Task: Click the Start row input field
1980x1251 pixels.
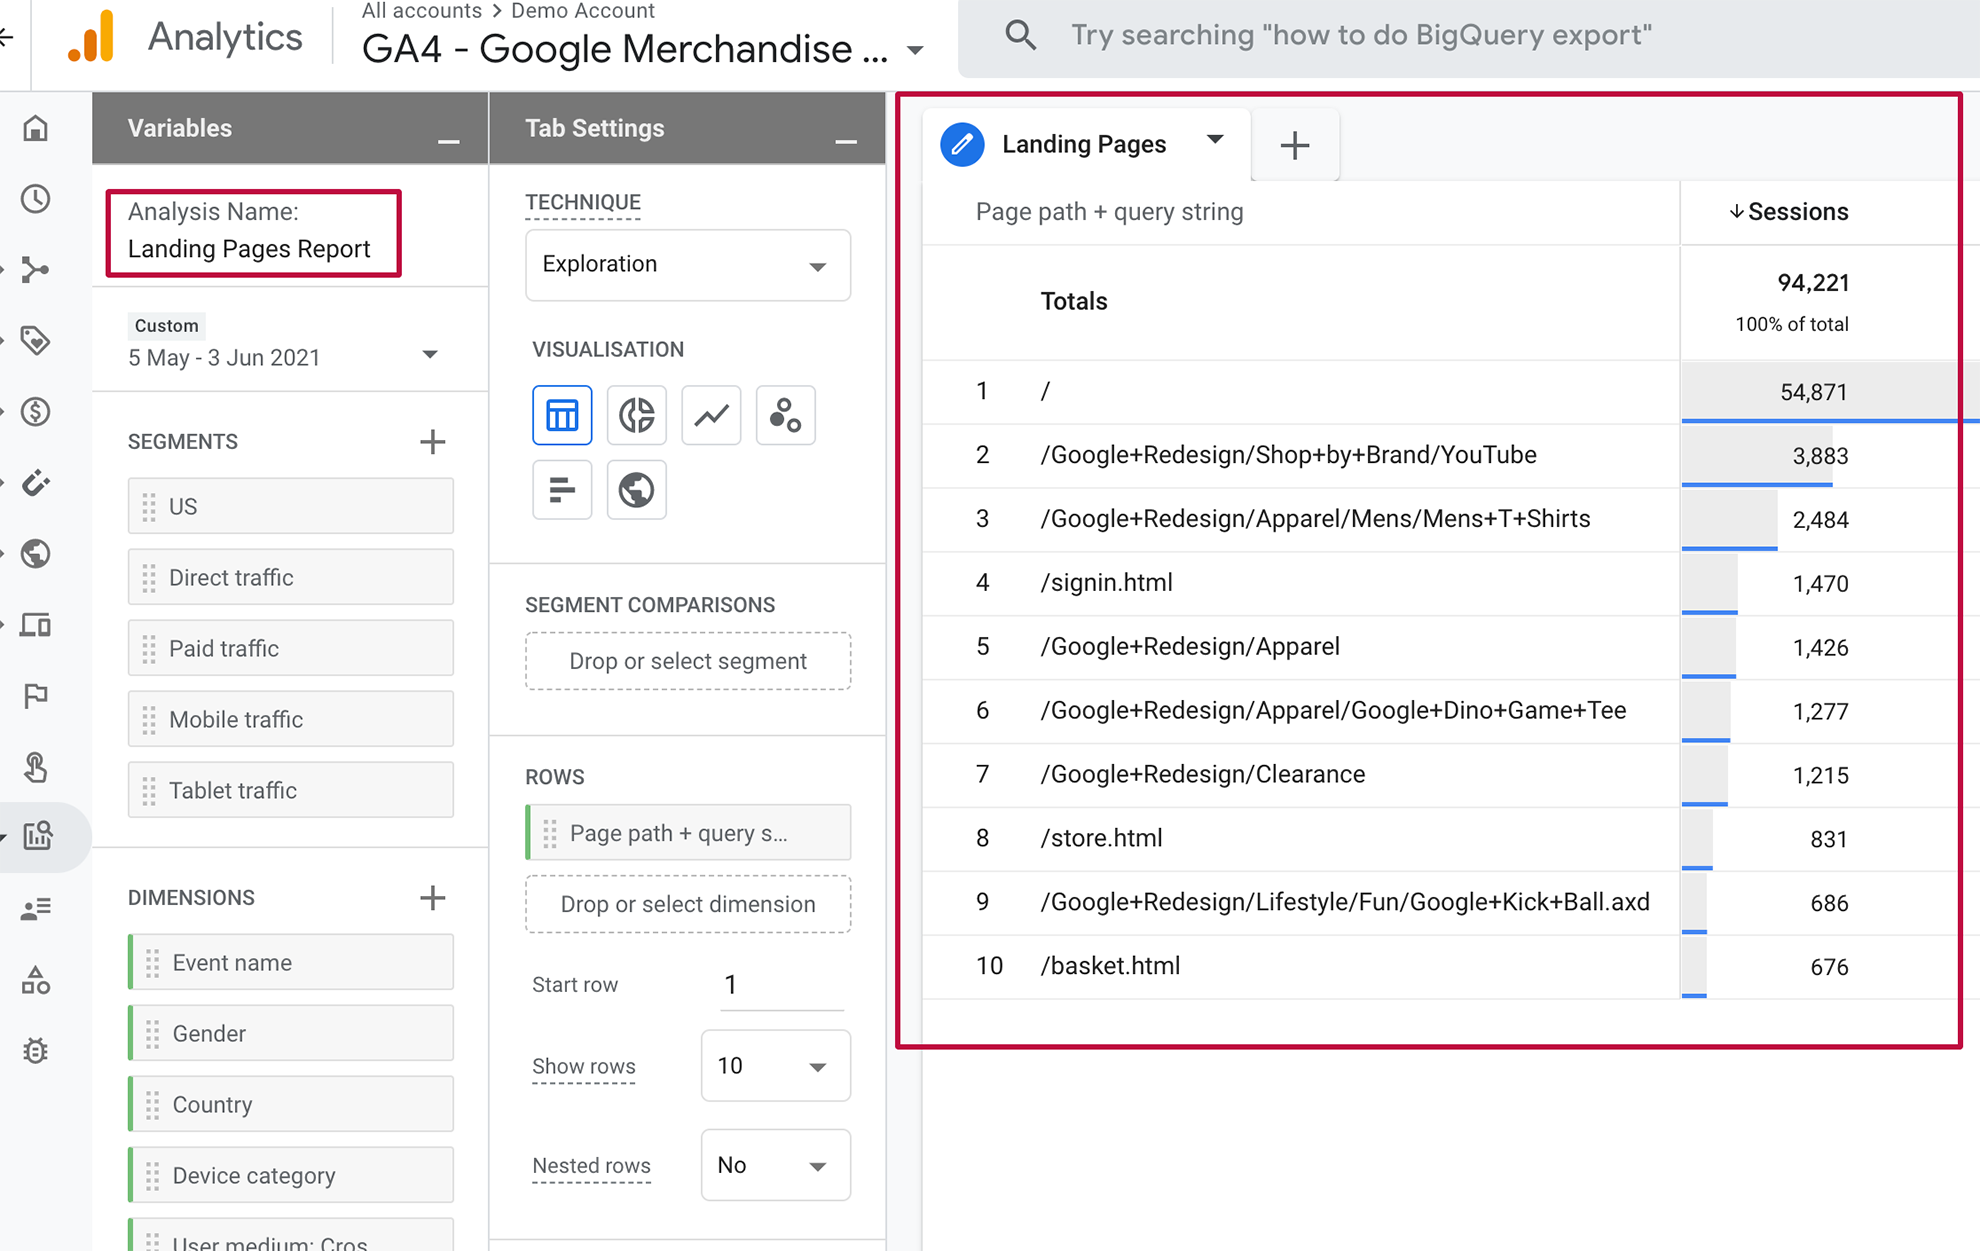Action: point(781,984)
